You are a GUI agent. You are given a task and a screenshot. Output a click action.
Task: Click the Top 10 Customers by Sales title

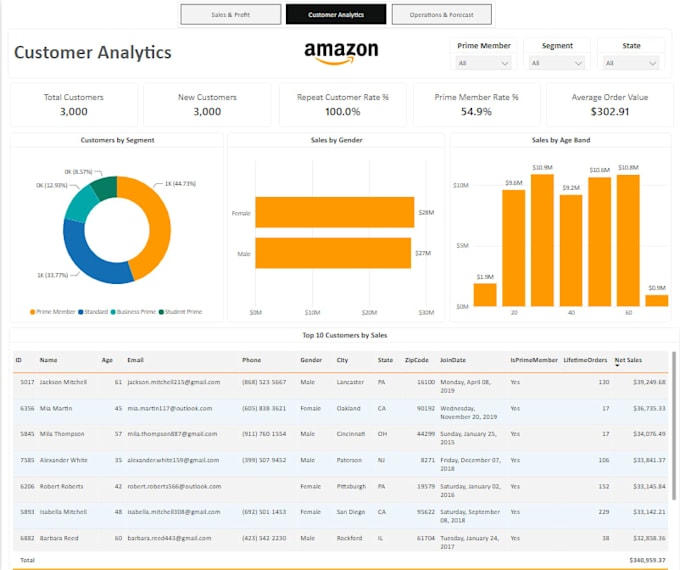click(x=345, y=335)
